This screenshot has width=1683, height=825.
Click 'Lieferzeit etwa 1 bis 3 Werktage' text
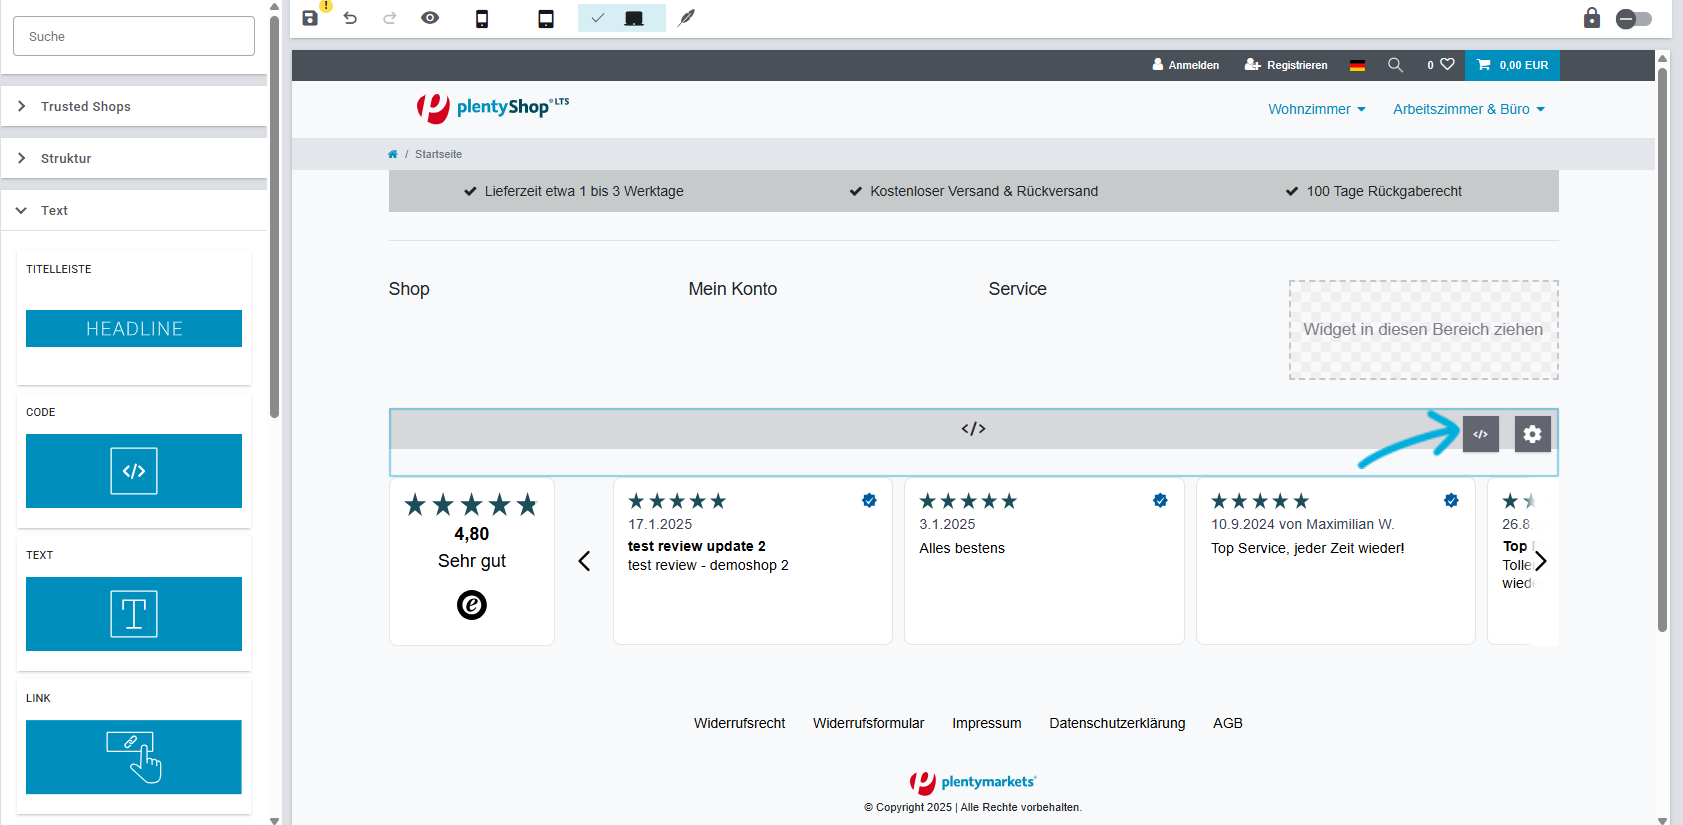click(584, 191)
